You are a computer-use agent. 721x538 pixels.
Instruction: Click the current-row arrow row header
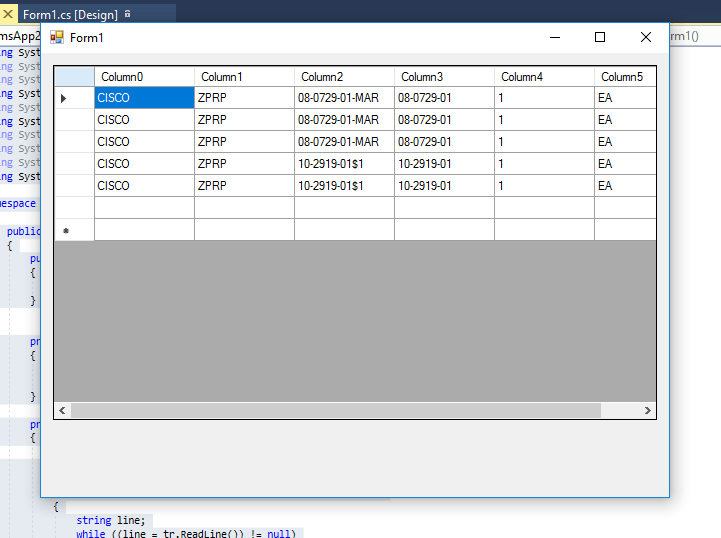pyautogui.click(x=74, y=98)
